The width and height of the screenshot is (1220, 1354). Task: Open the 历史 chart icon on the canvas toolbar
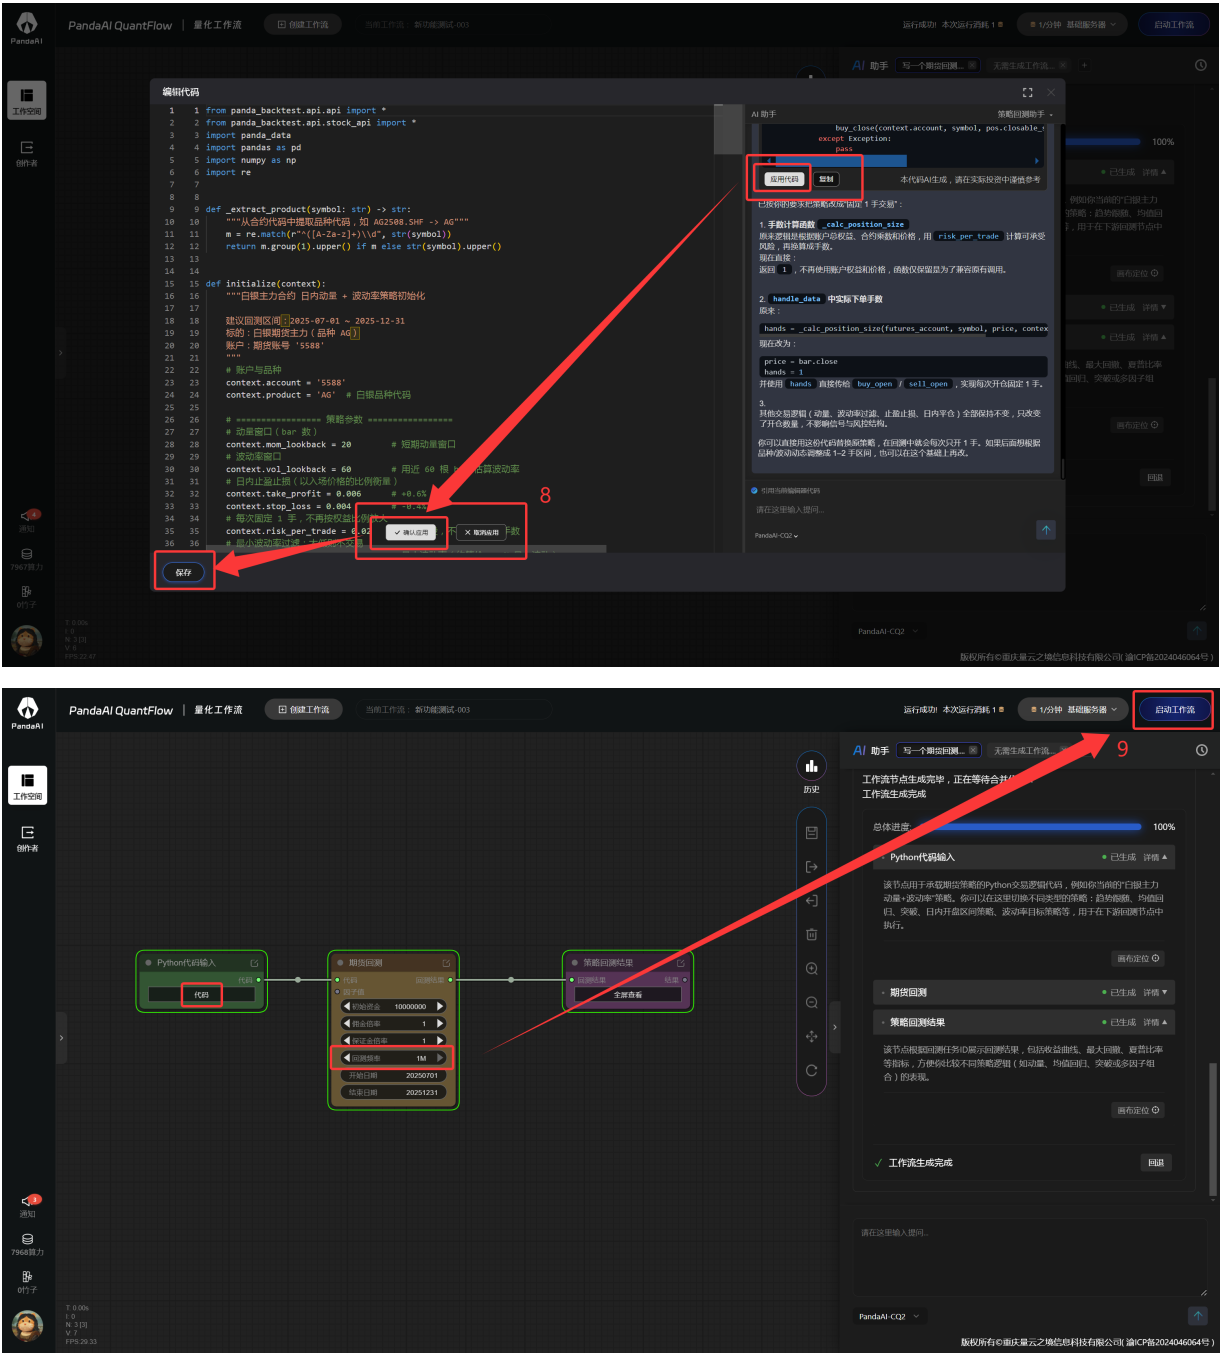[x=811, y=766]
